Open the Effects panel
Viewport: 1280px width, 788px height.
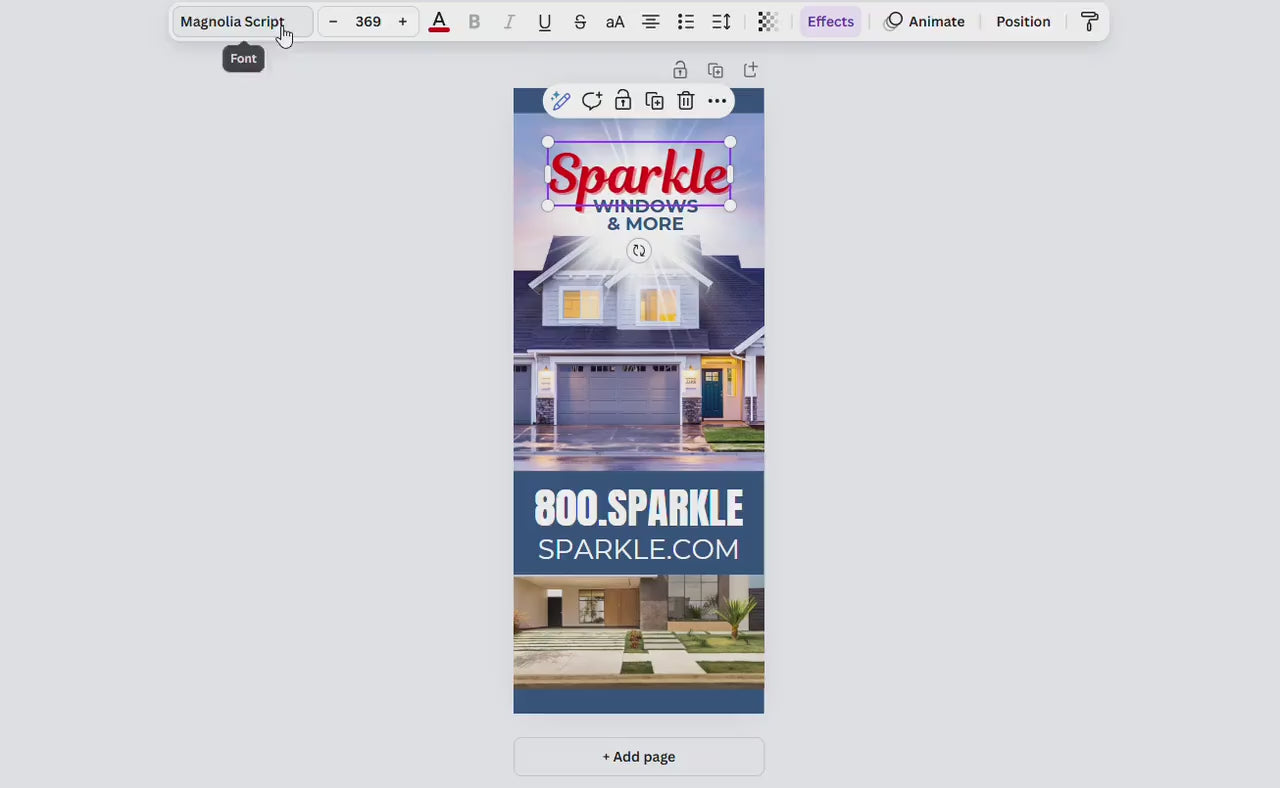(x=831, y=22)
